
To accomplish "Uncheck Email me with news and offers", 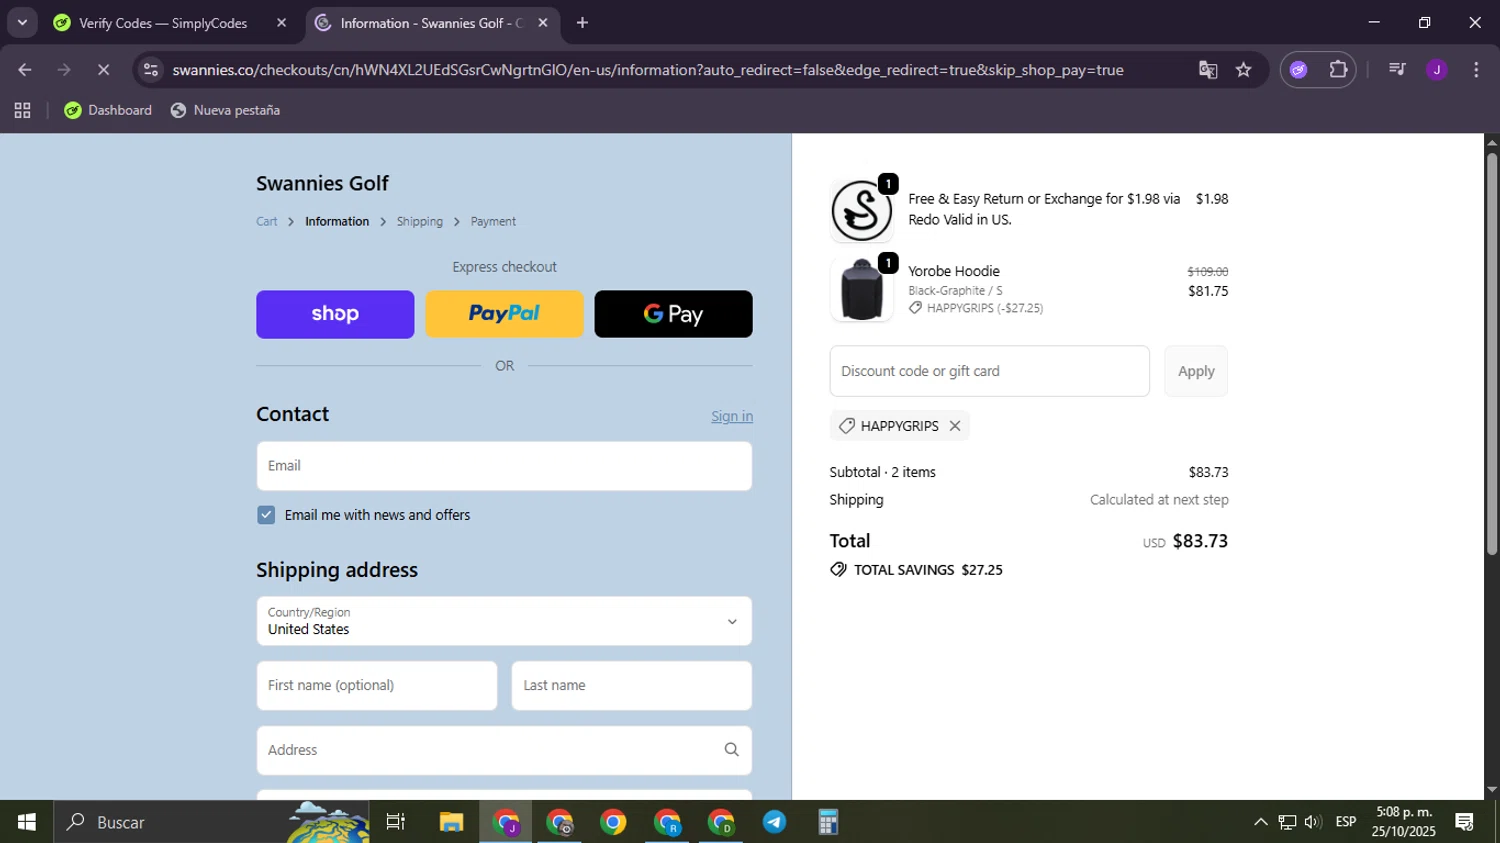I will [x=266, y=515].
